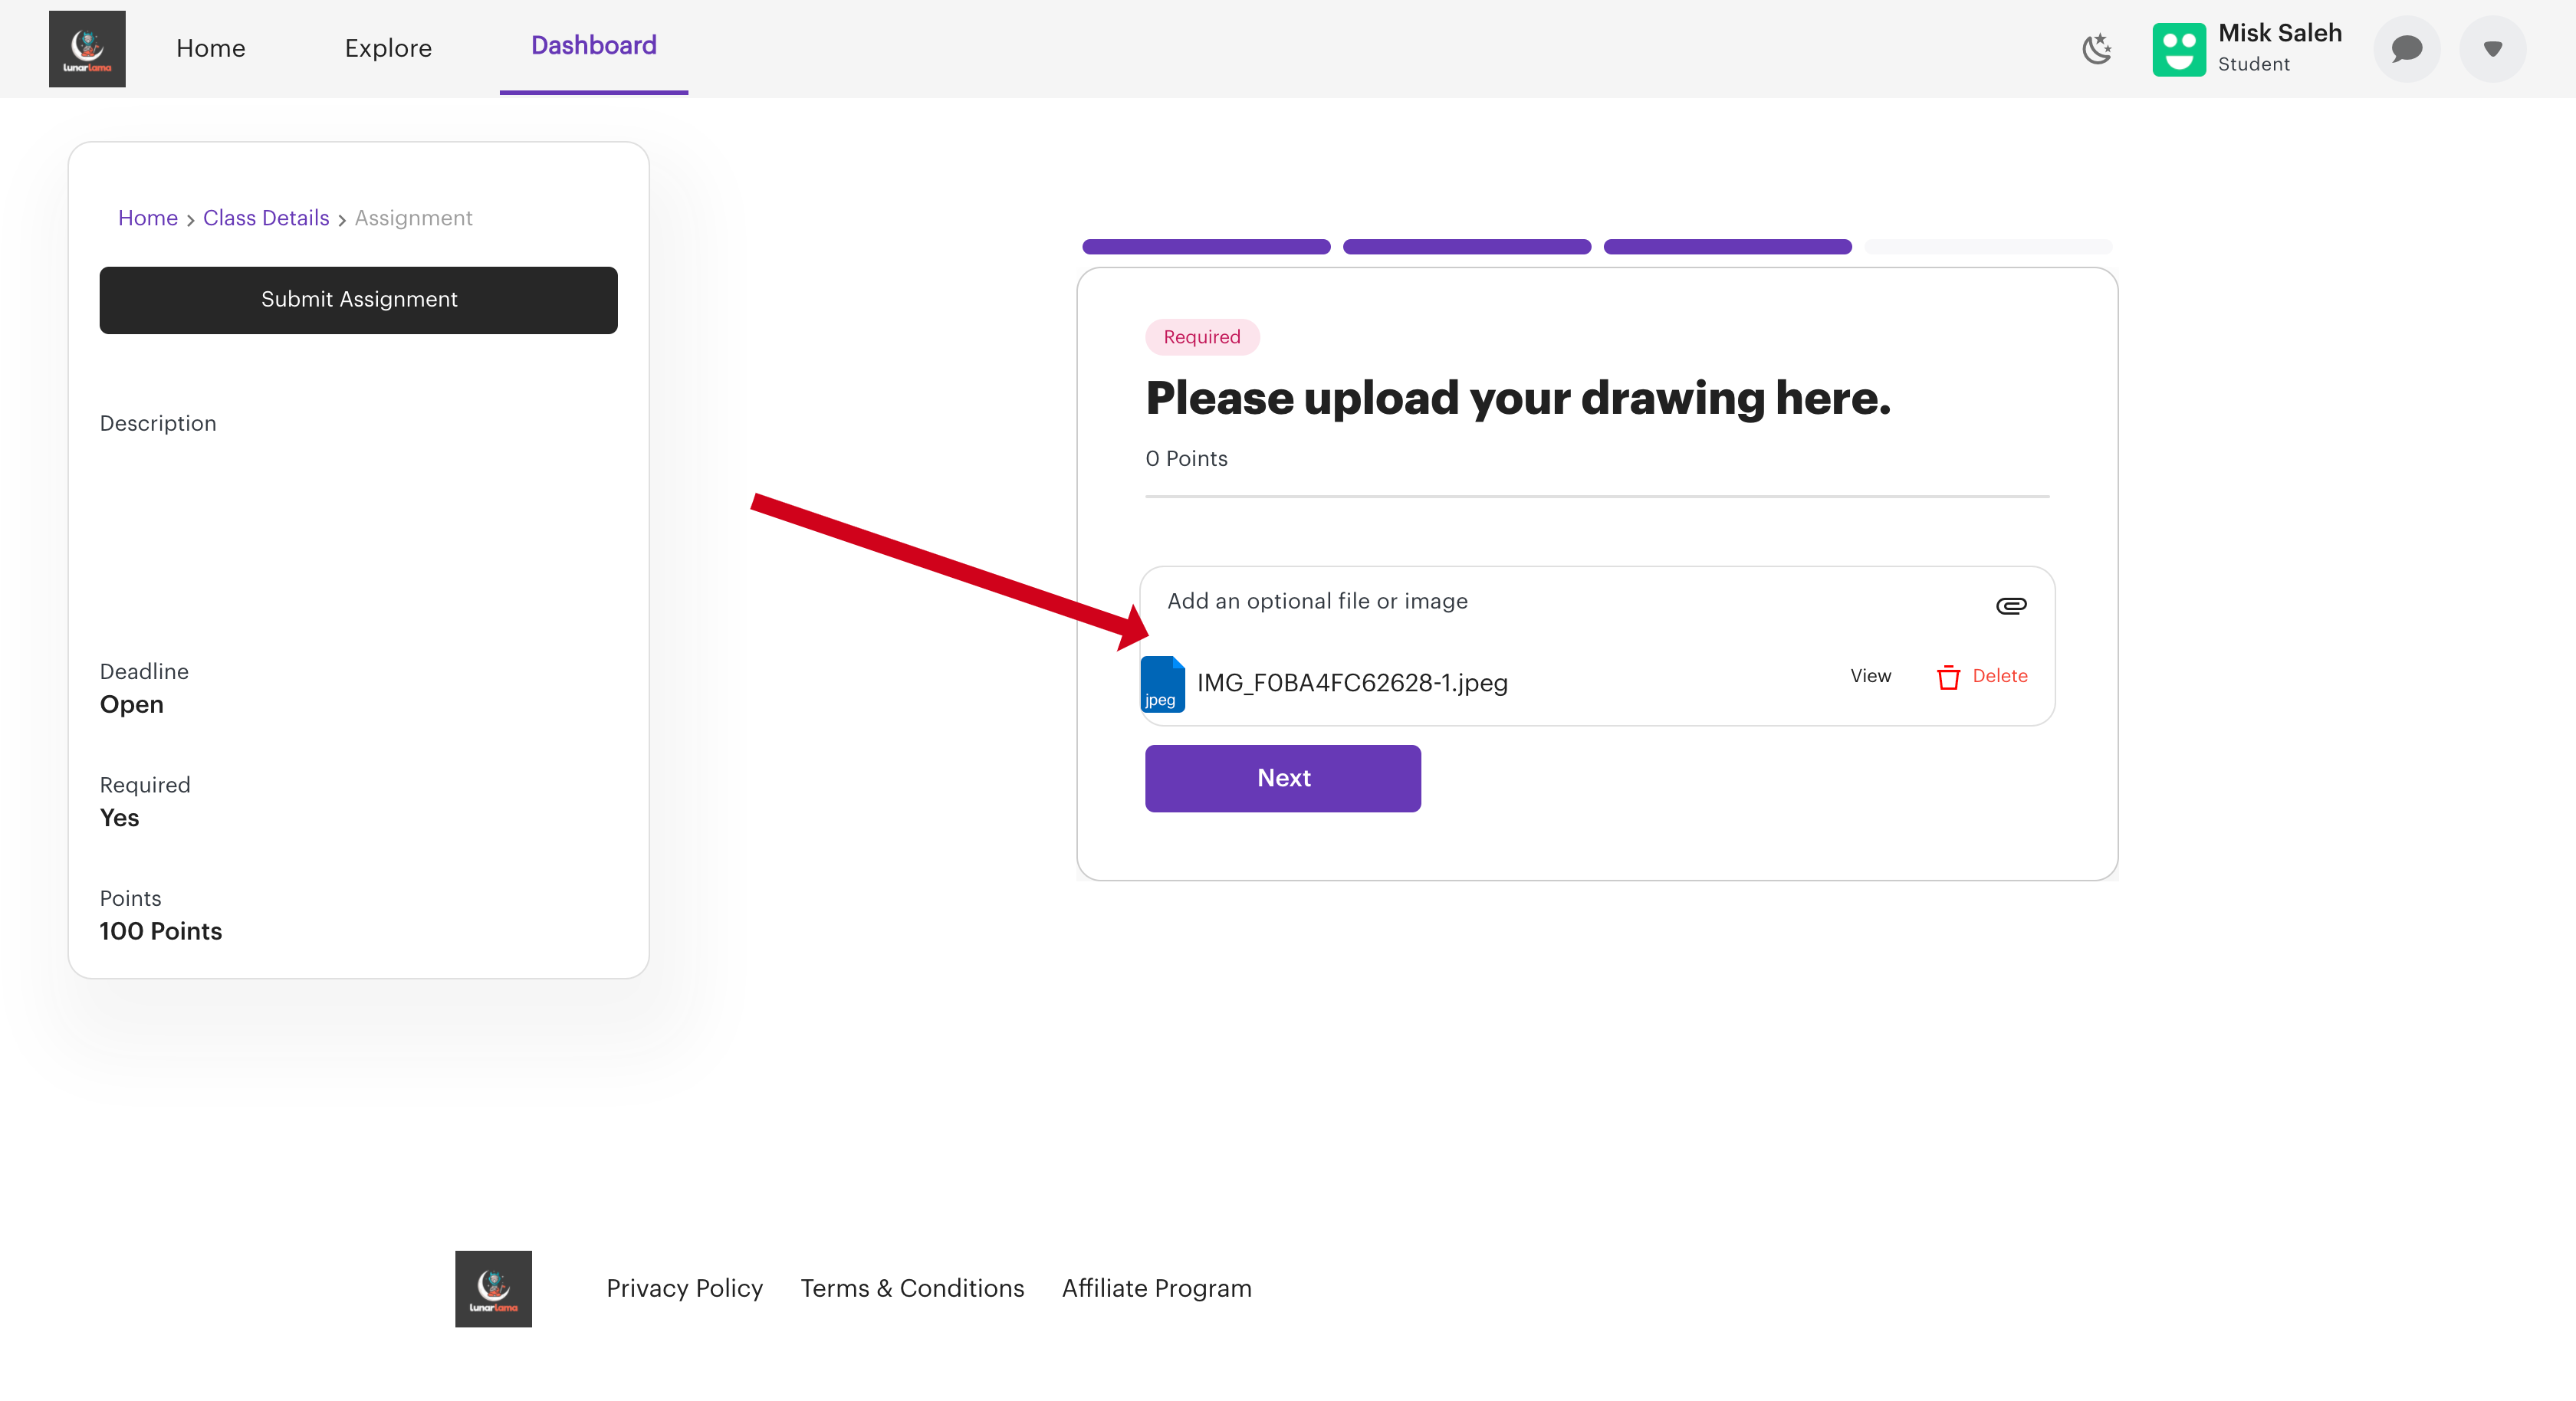Open the chat messages bubble icon
Viewport: 2576px width, 1401px height.
coord(2406,48)
